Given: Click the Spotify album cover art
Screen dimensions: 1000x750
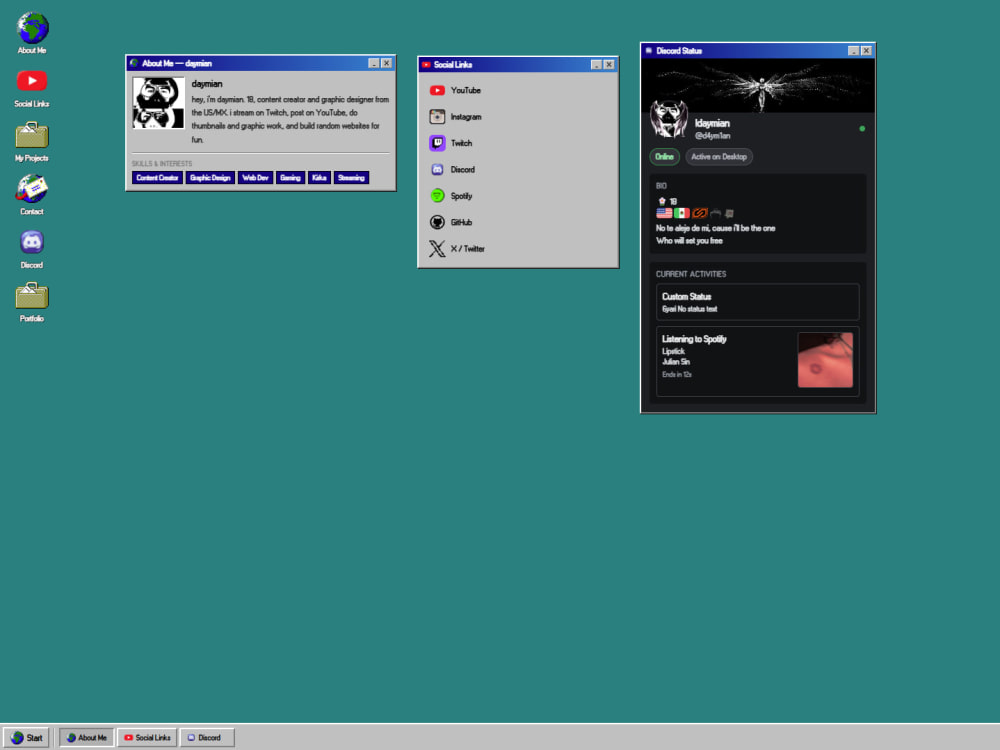Looking at the screenshot, I should (x=825, y=360).
